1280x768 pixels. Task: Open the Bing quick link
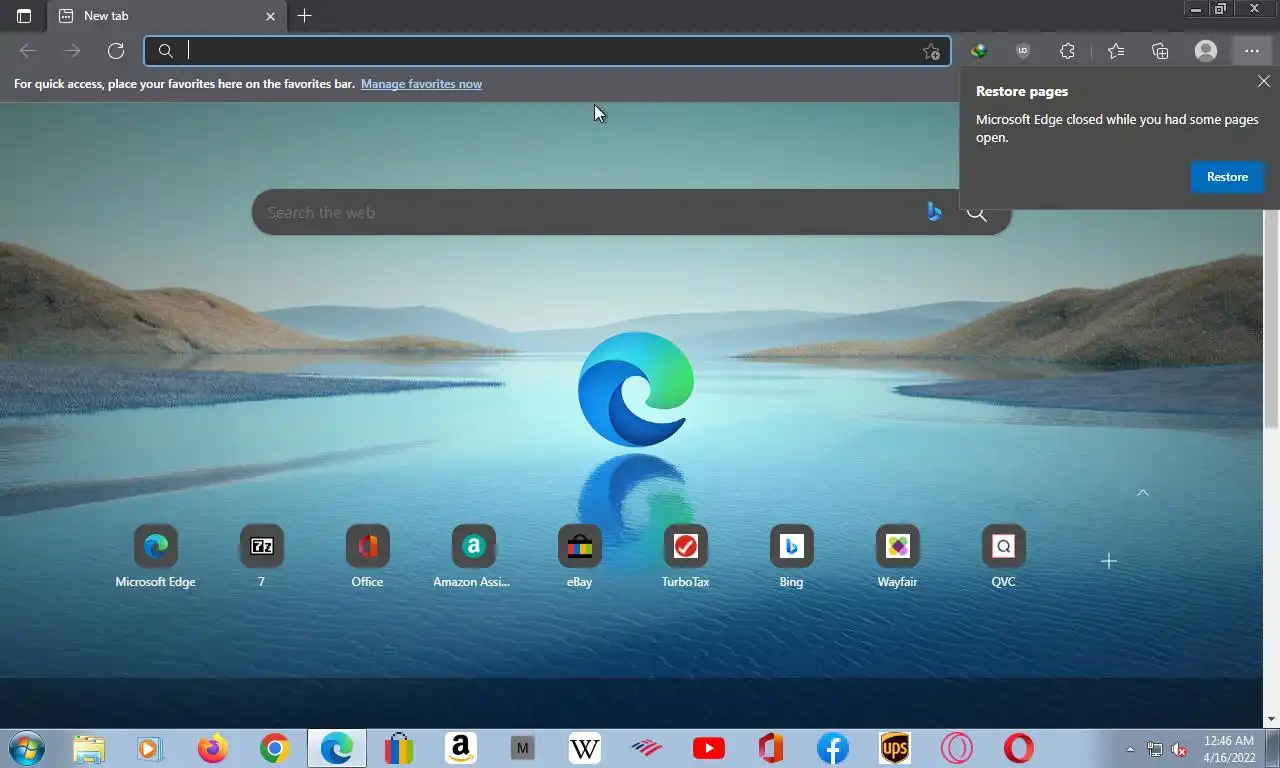[x=792, y=557]
